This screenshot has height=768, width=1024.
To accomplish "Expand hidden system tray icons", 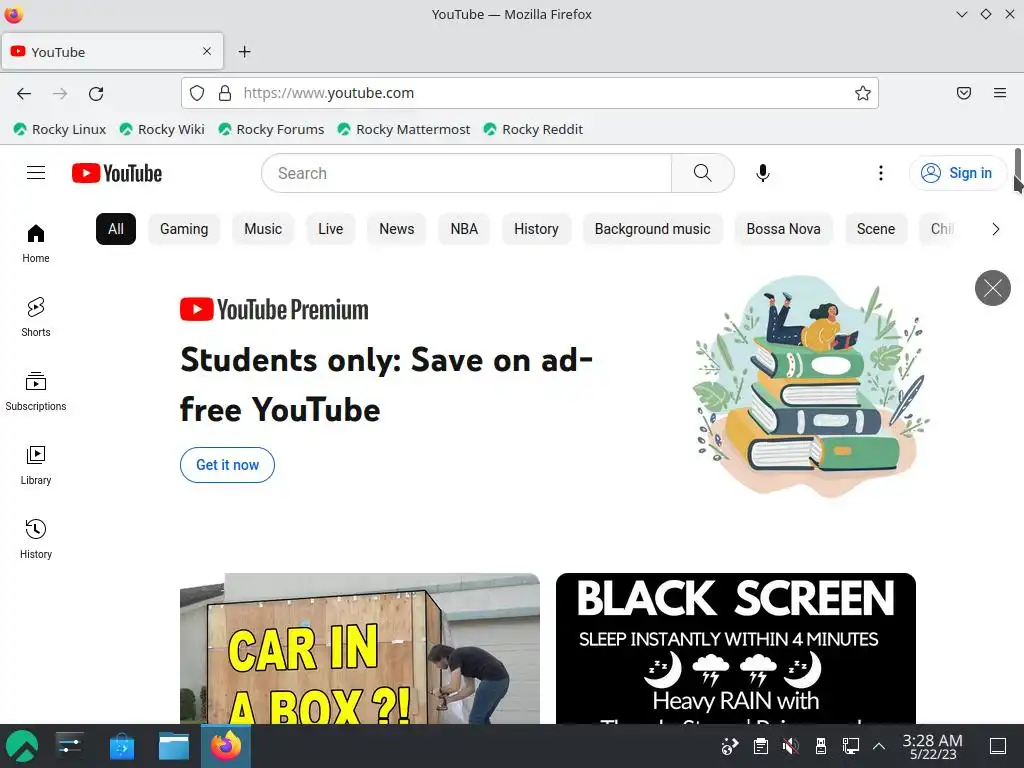I will (879, 746).
